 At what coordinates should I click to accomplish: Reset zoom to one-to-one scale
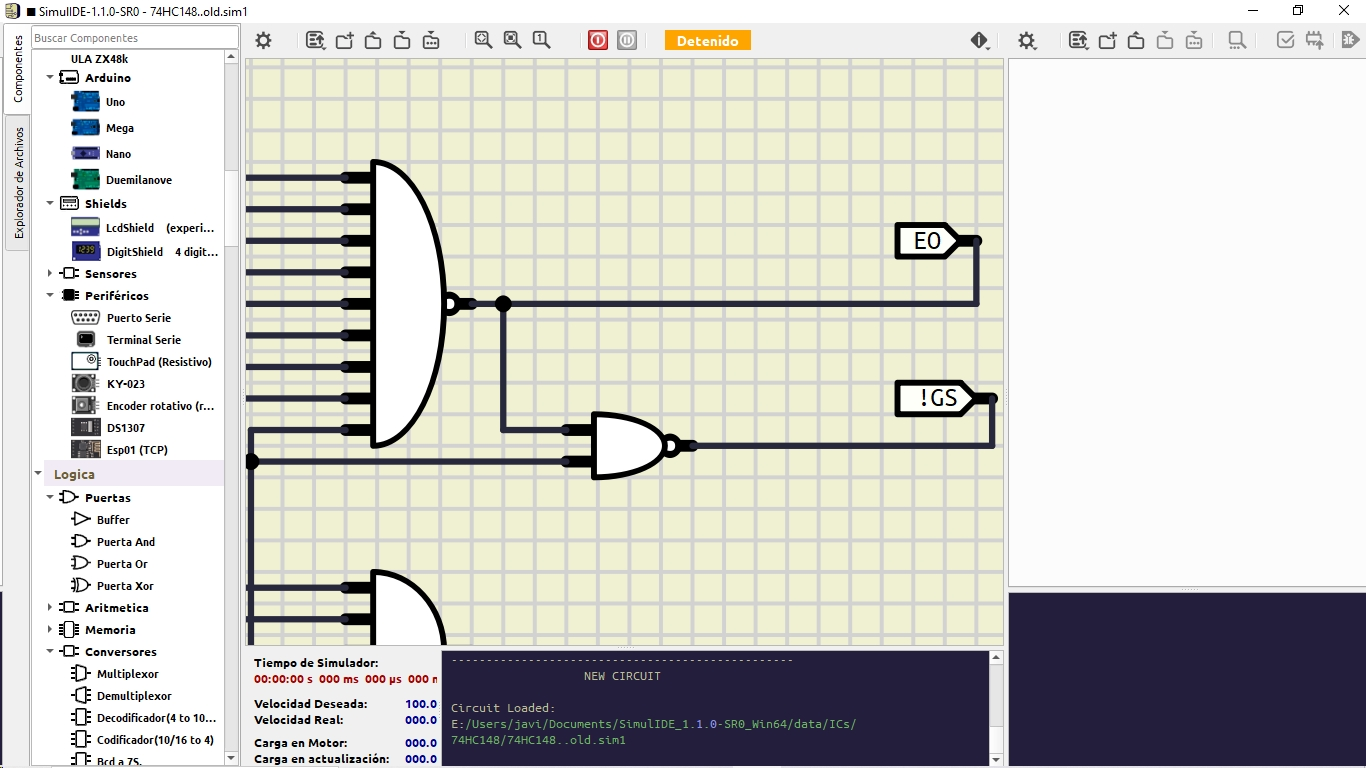tap(541, 40)
